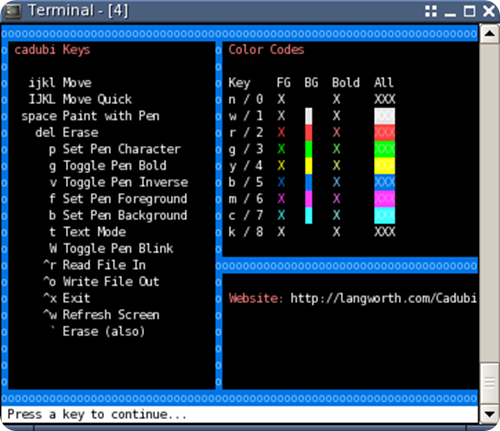Click the yellow All color block
The image size is (500, 431).
pyautogui.click(x=384, y=166)
